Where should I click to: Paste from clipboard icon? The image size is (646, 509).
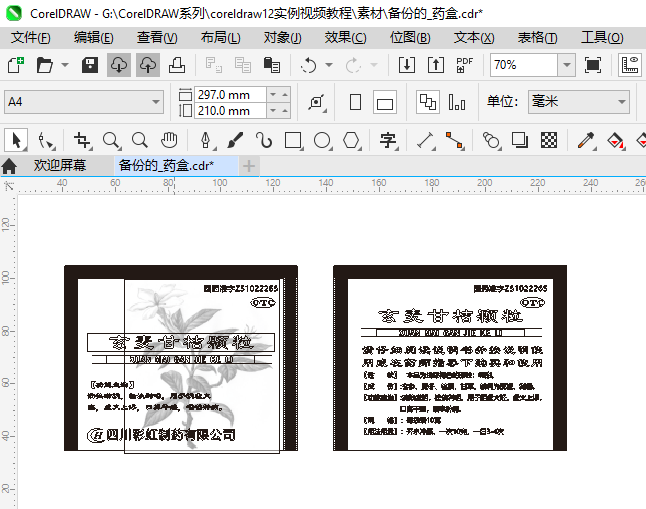pyautogui.click(x=272, y=65)
